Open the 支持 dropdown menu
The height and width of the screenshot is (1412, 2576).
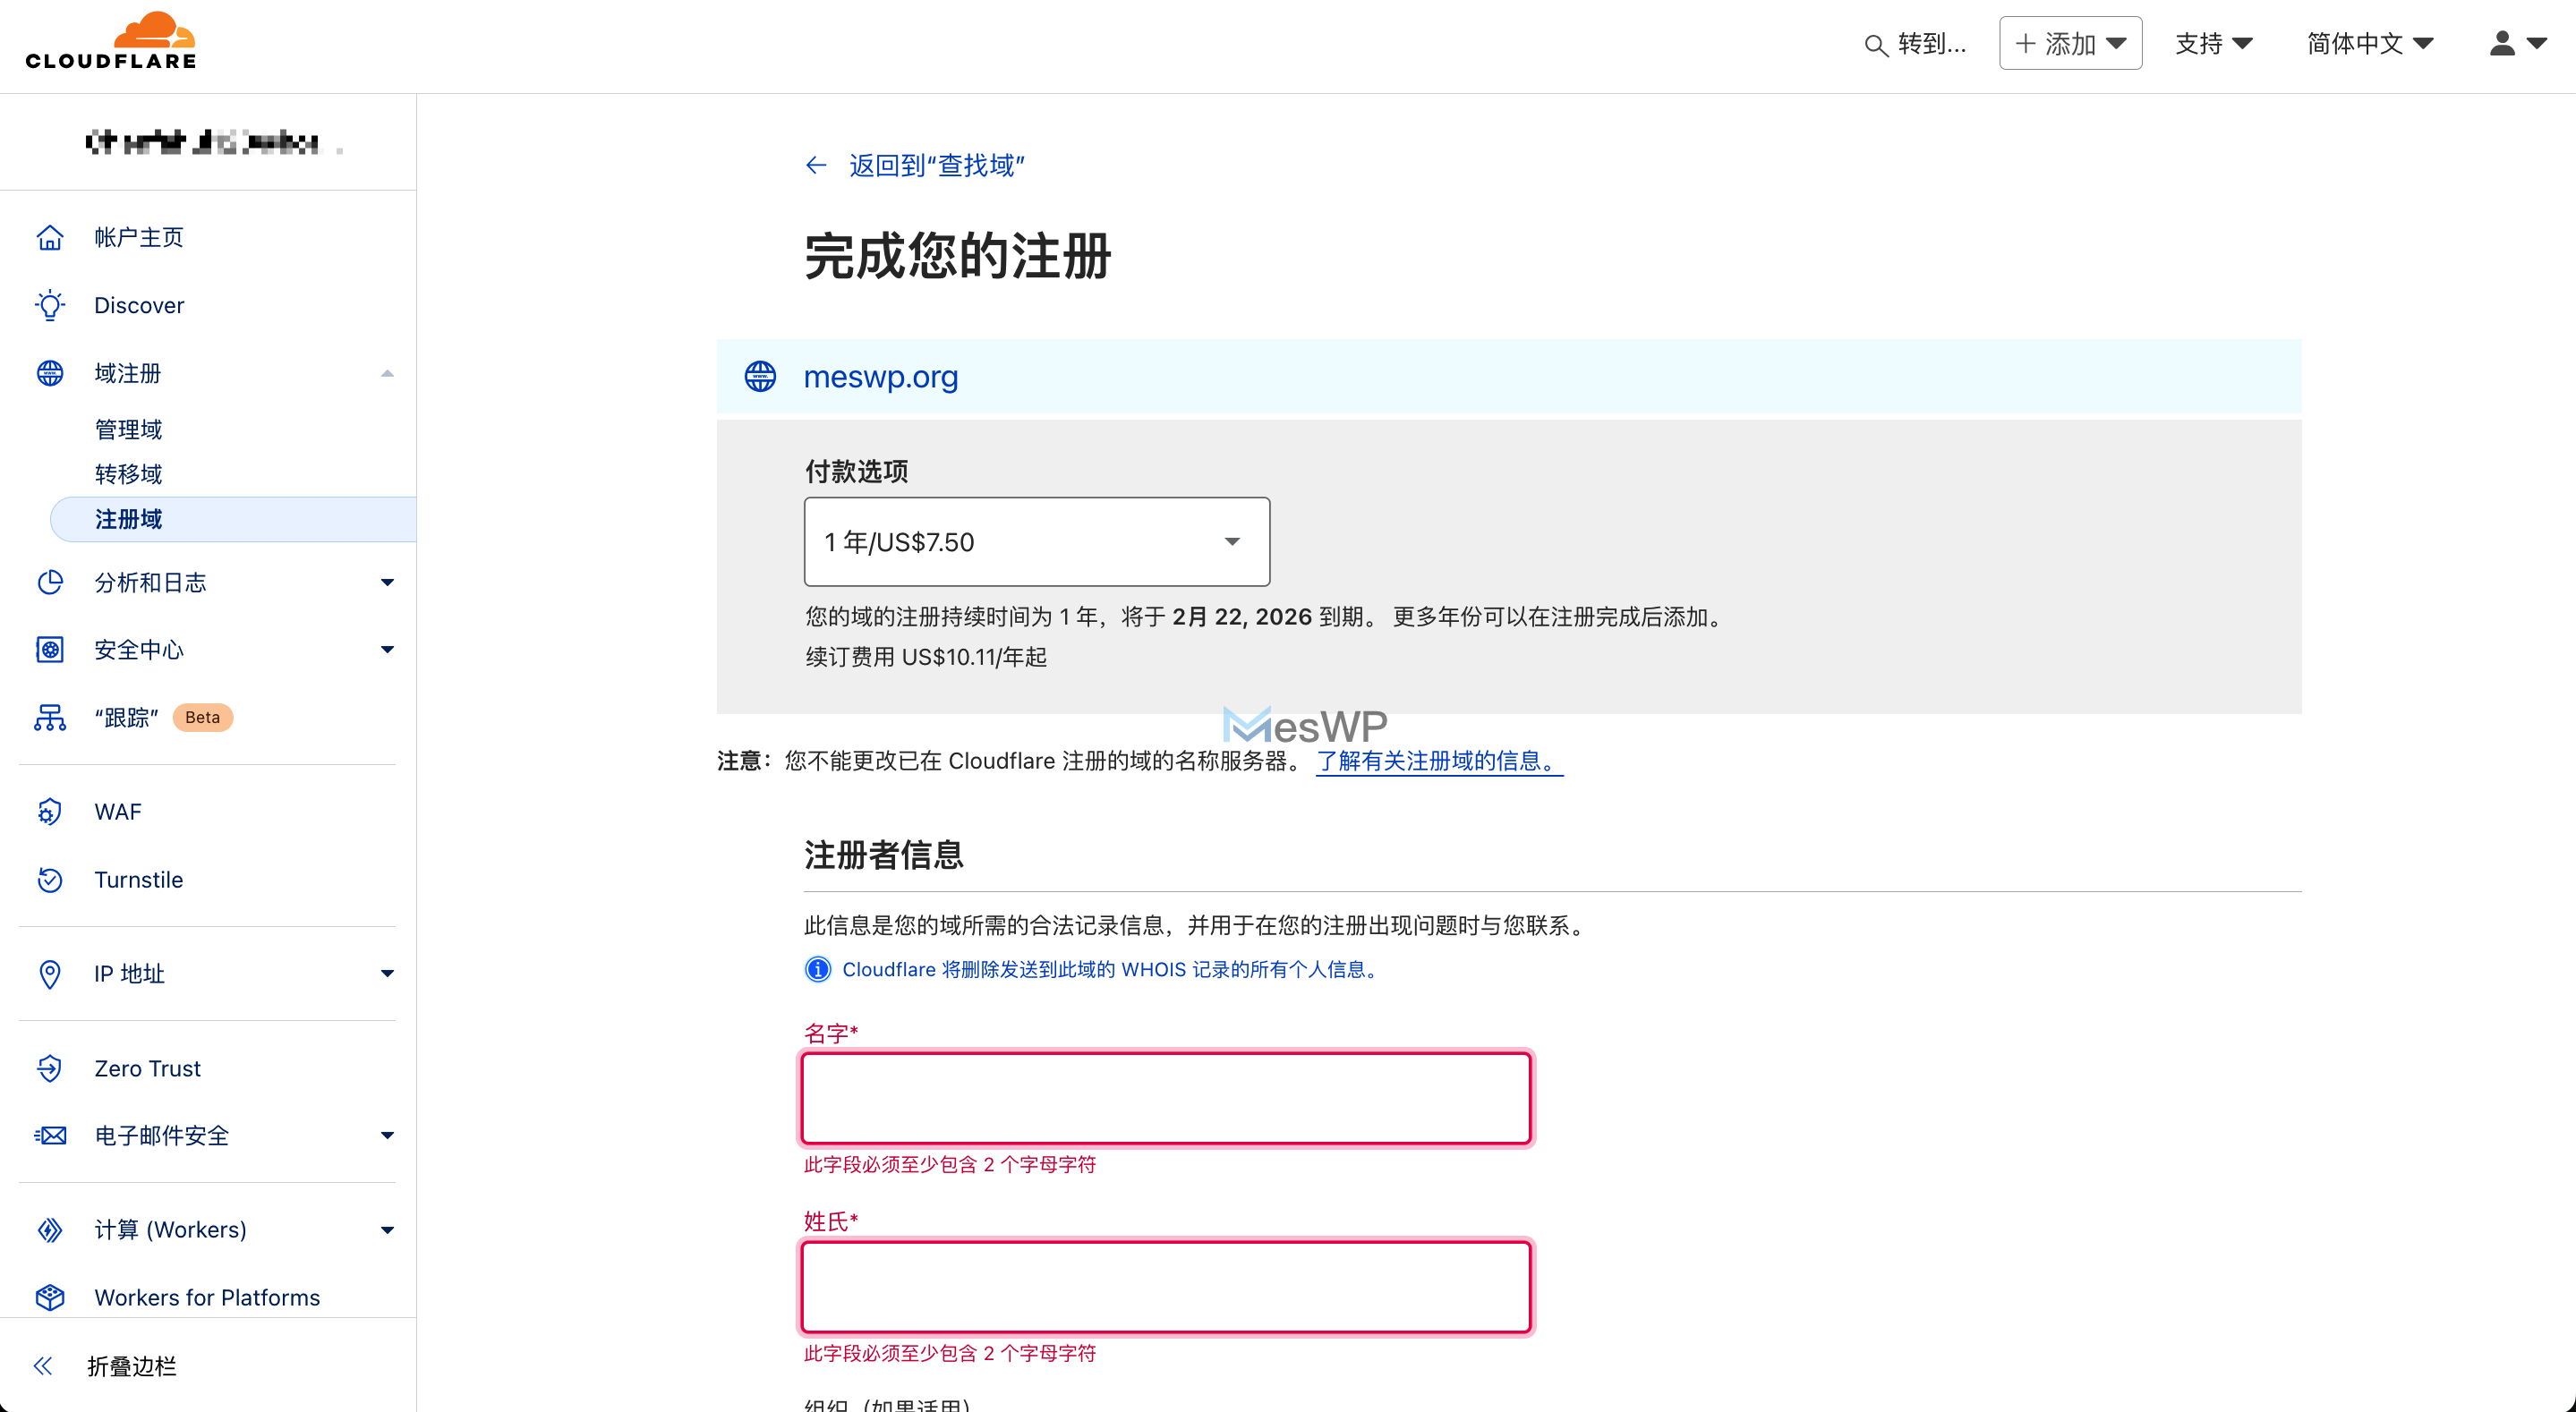click(x=2213, y=43)
